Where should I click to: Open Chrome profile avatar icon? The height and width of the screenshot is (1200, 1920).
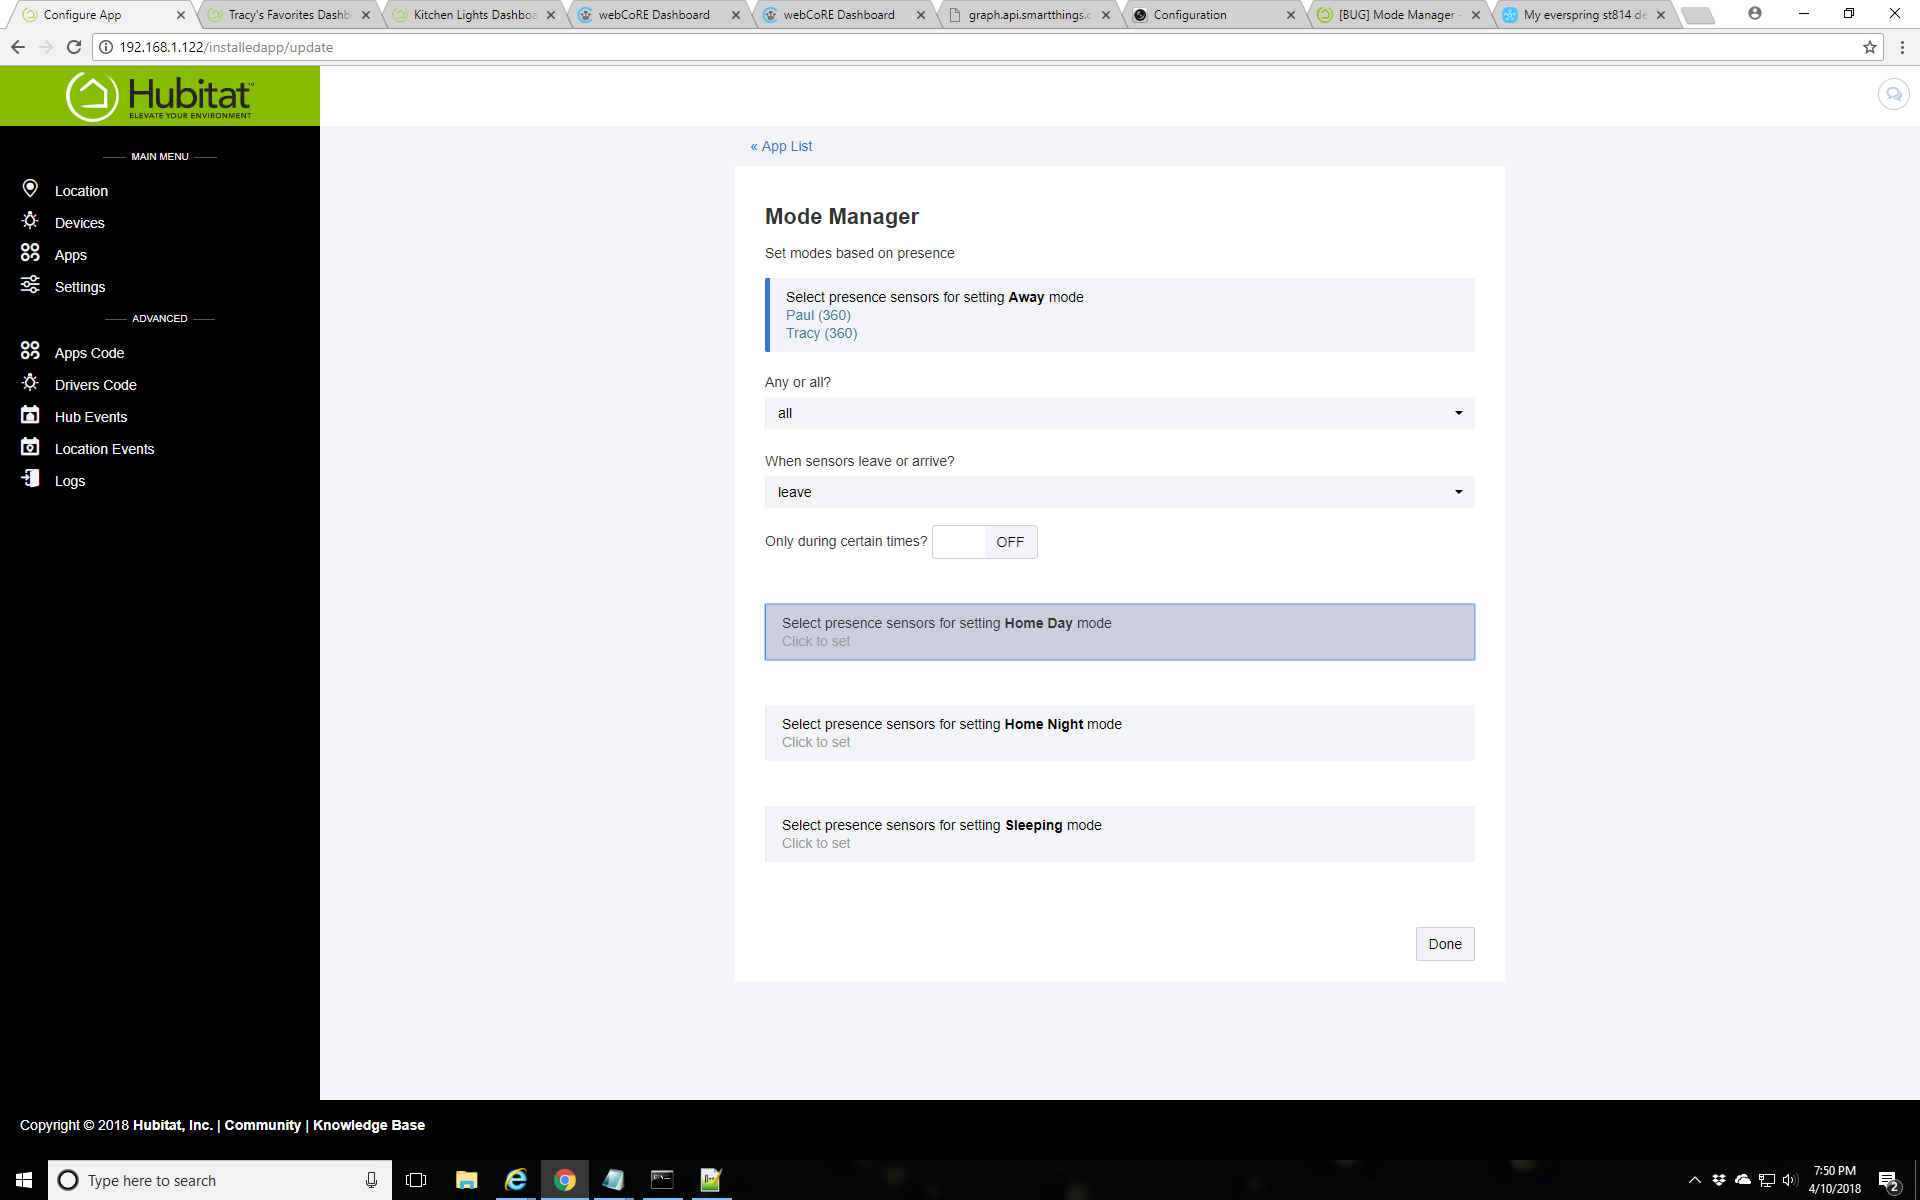(1755, 13)
